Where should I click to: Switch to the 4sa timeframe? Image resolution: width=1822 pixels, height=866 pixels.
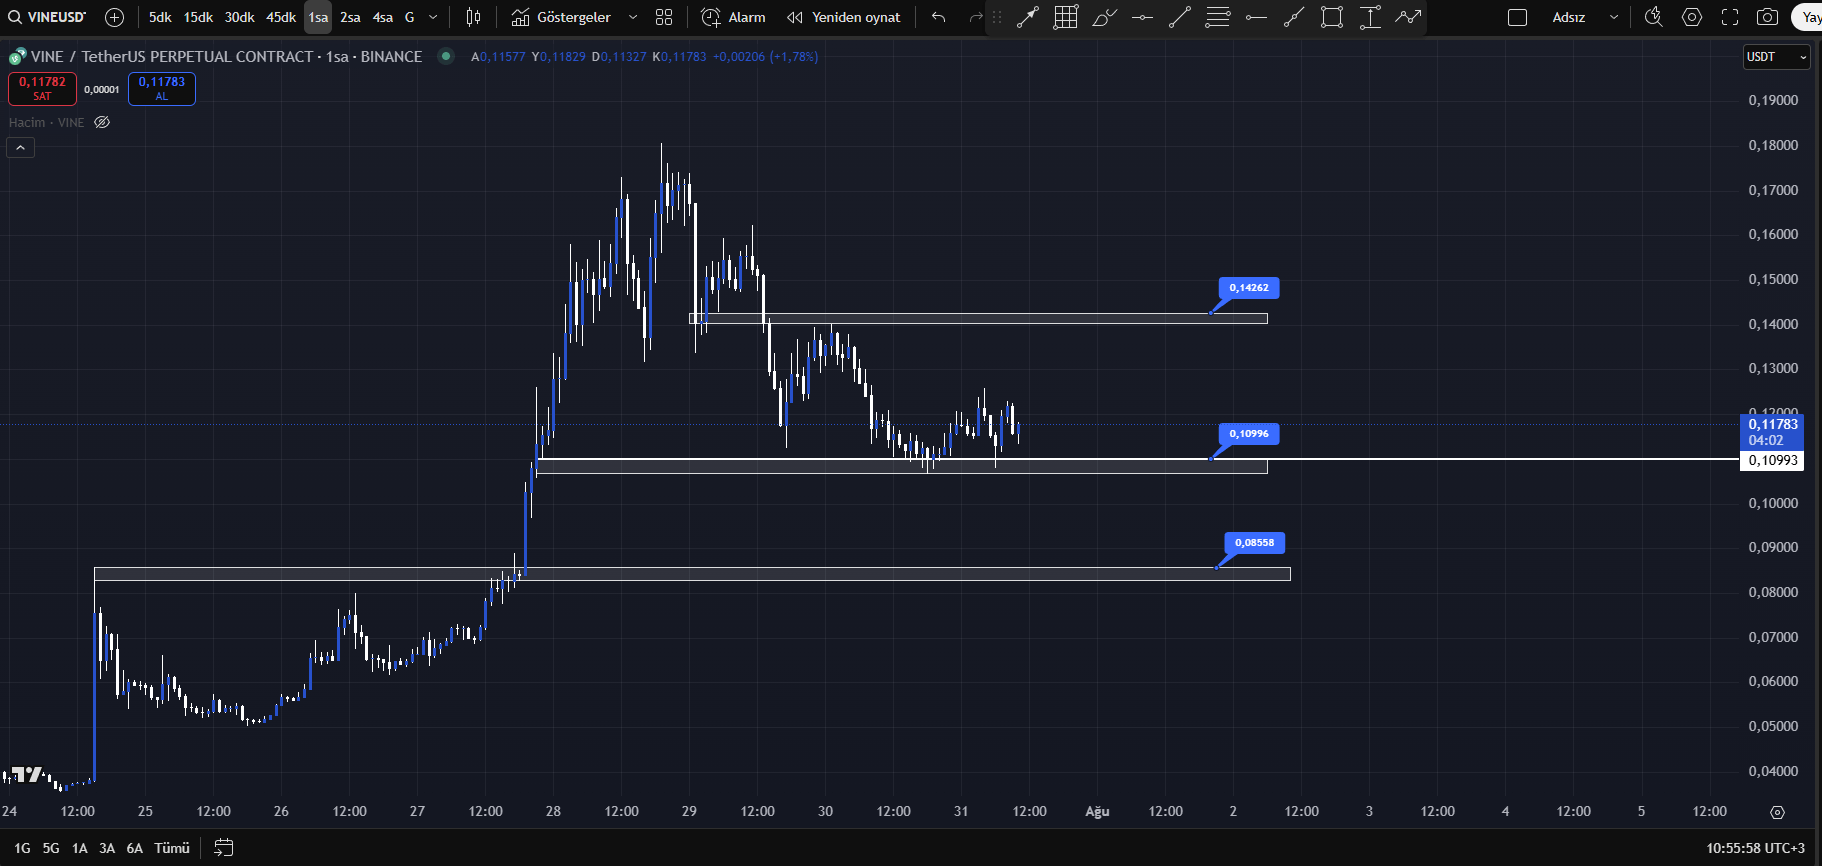(382, 17)
